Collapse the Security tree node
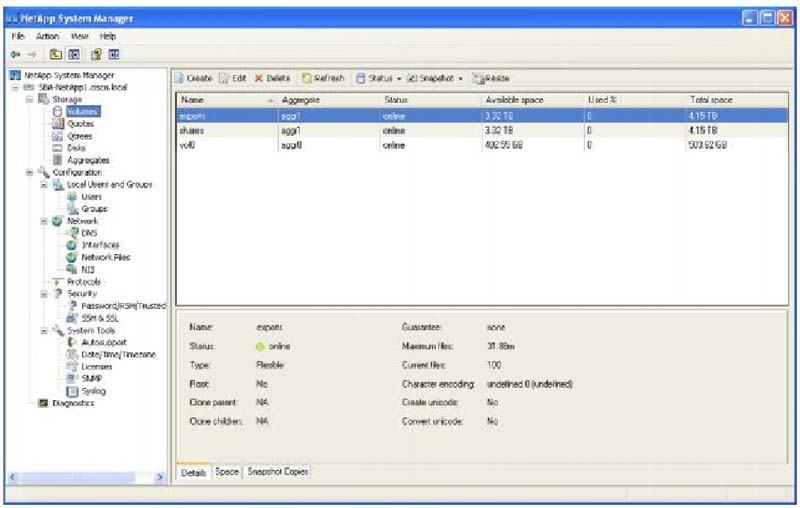 click(44, 294)
